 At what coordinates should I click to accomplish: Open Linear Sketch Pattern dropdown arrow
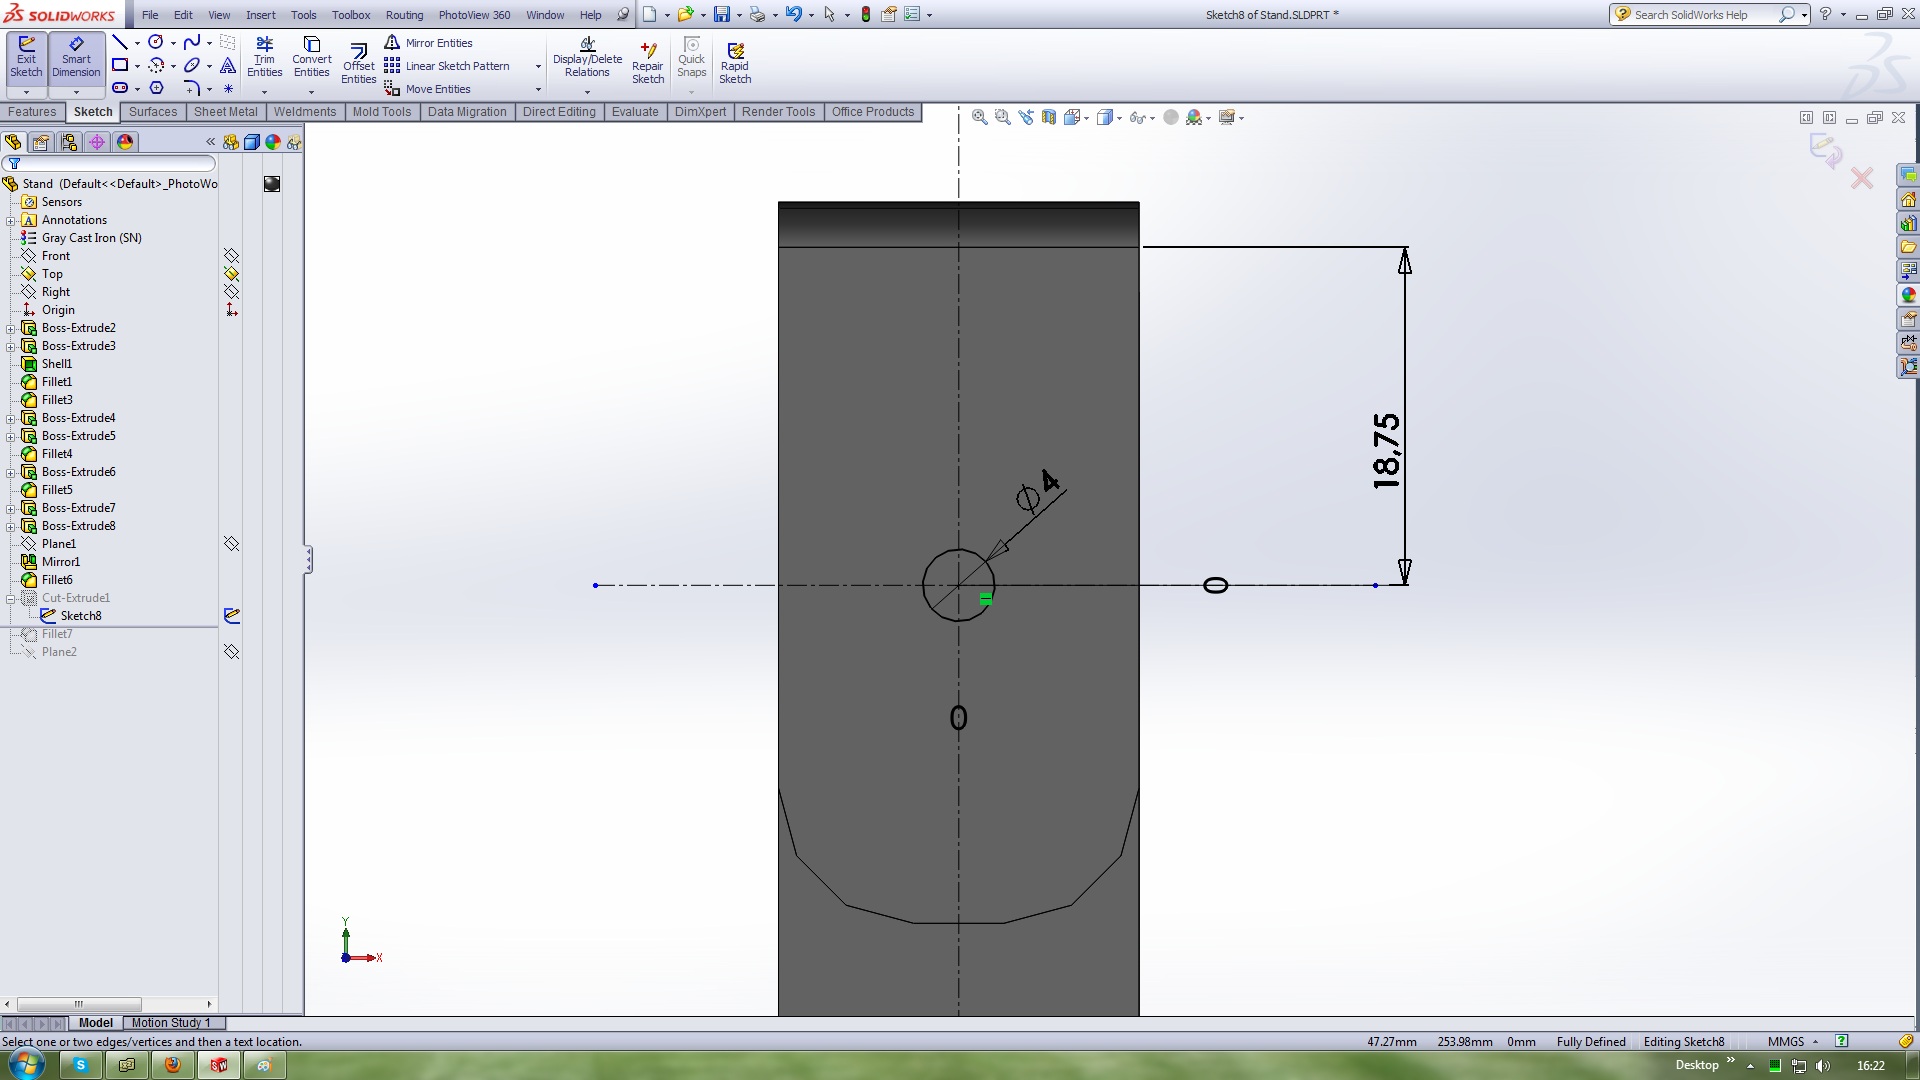tap(538, 66)
